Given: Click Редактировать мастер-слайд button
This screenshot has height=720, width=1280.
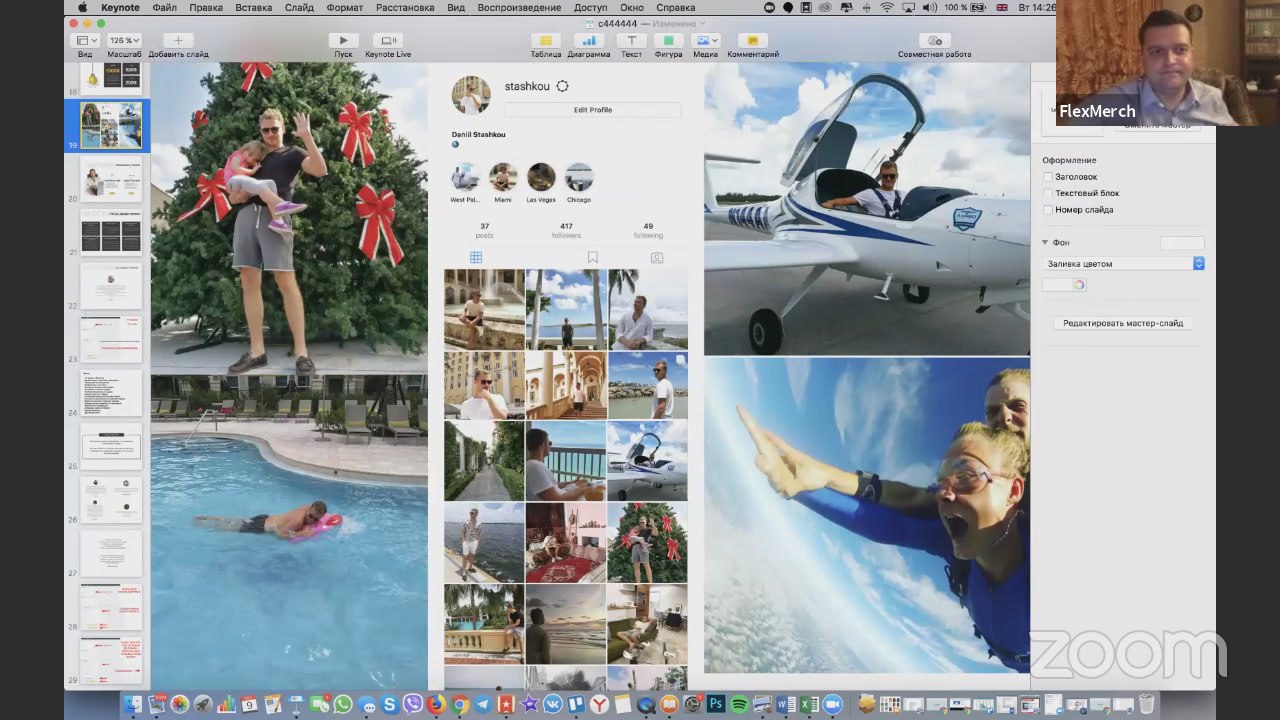Looking at the screenshot, I should tap(1123, 324).
